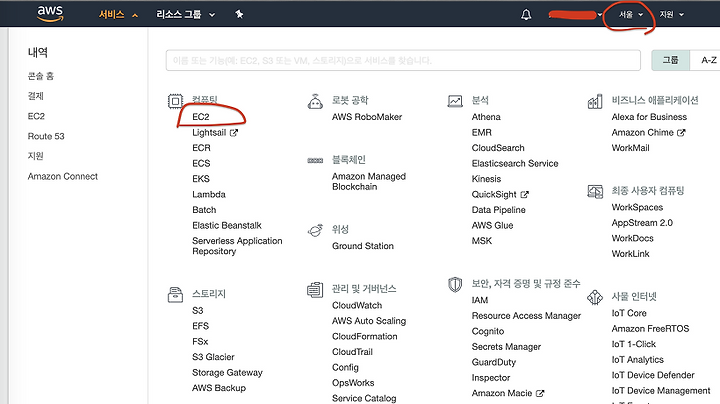Open Amazon Connect from history

(x=62, y=176)
